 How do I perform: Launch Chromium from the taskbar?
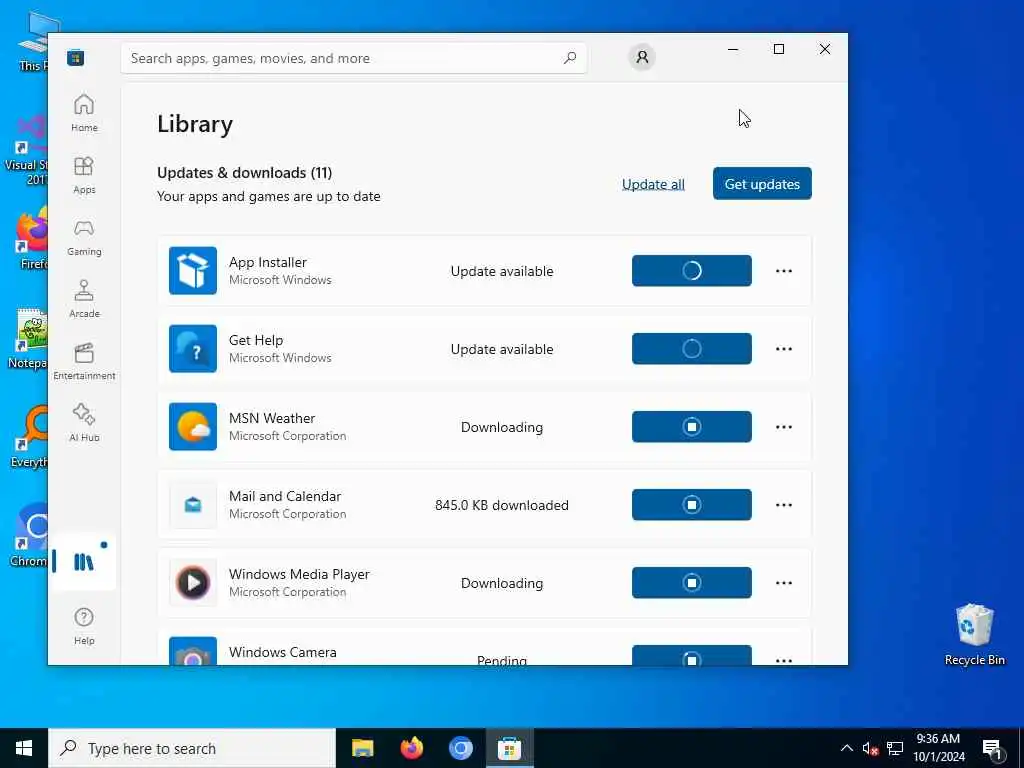click(460, 748)
